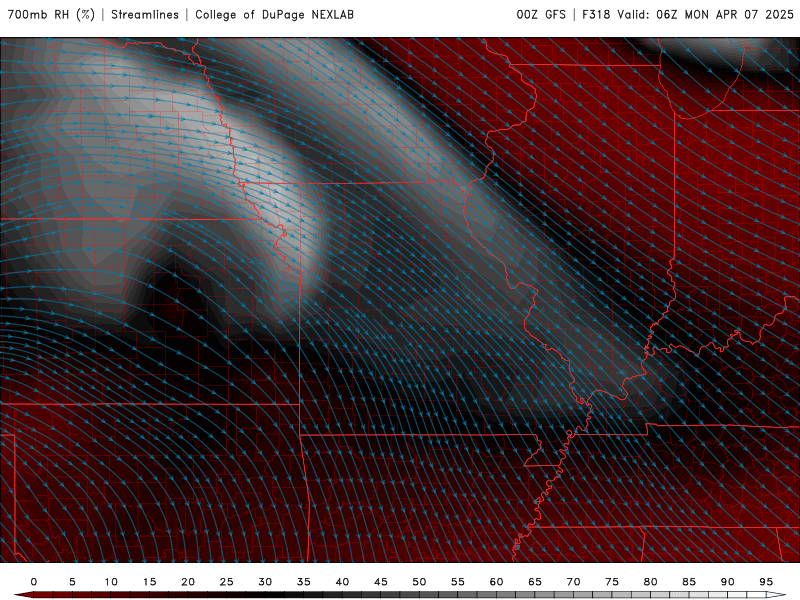The height and width of the screenshot is (600, 800).
Task: Click the colorbar label "90"
Action: point(727,582)
